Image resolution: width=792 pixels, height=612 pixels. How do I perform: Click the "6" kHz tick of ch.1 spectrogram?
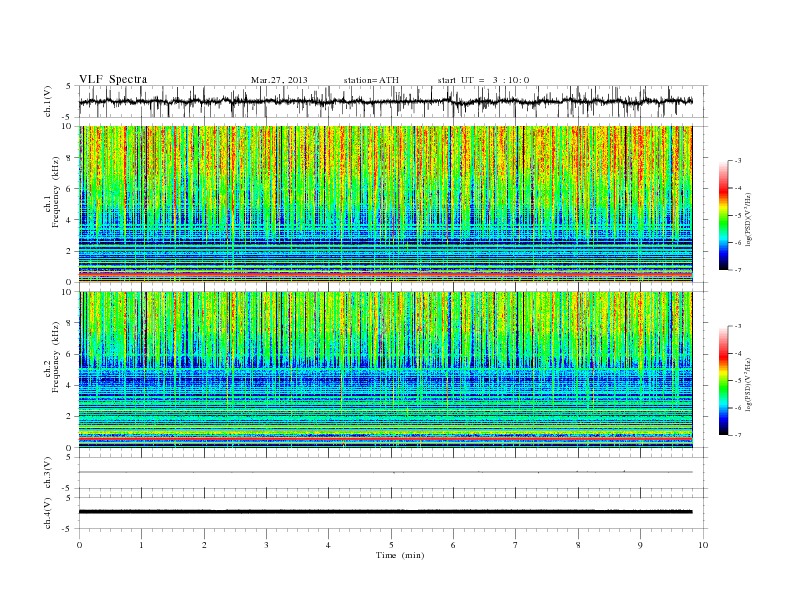tap(70, 189)
